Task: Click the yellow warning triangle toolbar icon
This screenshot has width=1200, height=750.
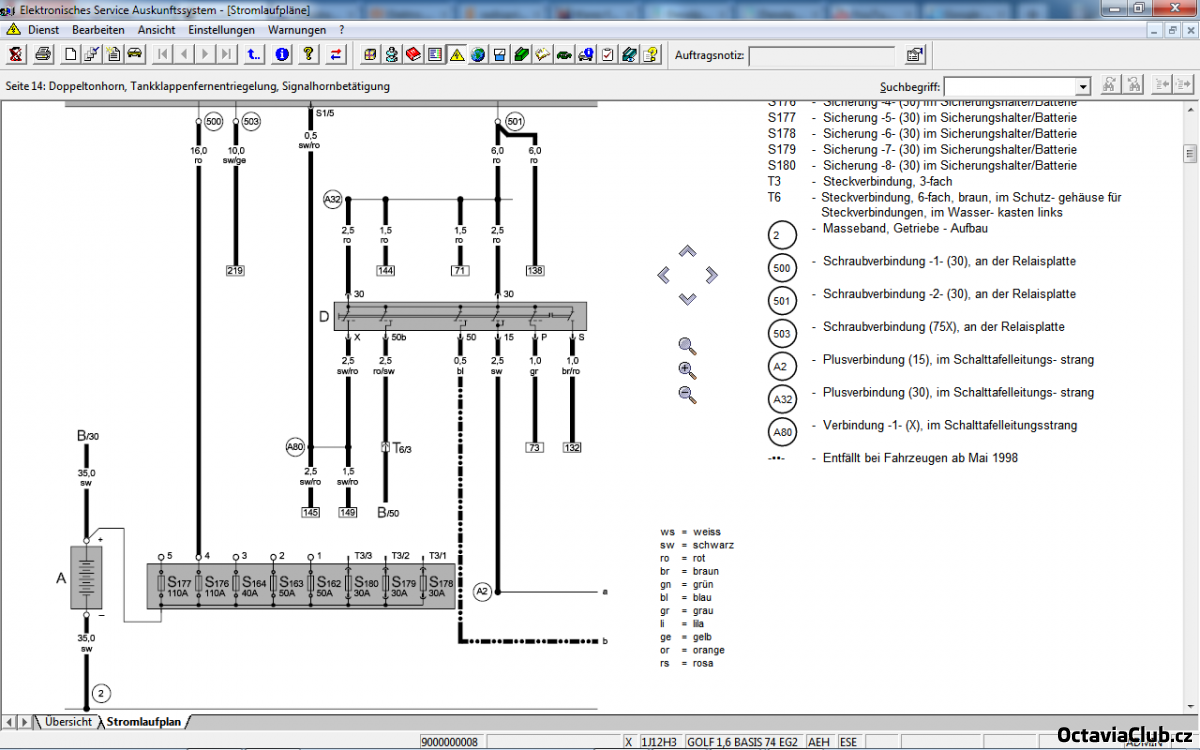Action: pos(456,54)
